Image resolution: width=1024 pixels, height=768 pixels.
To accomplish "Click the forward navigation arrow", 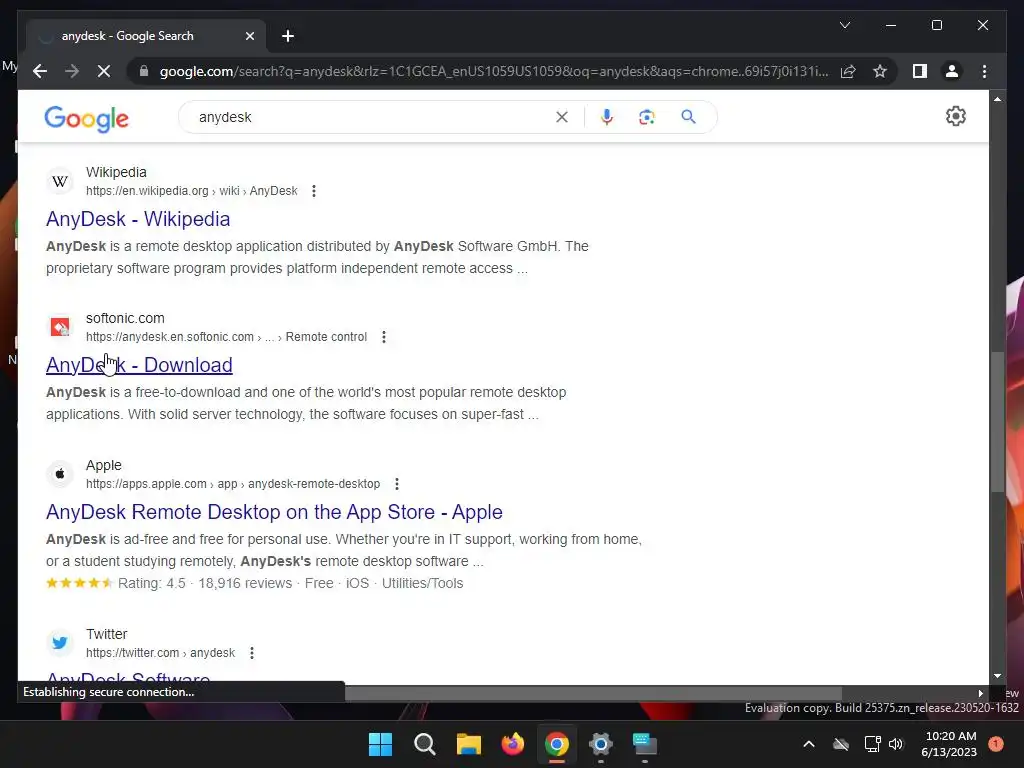I will [72, 71].
